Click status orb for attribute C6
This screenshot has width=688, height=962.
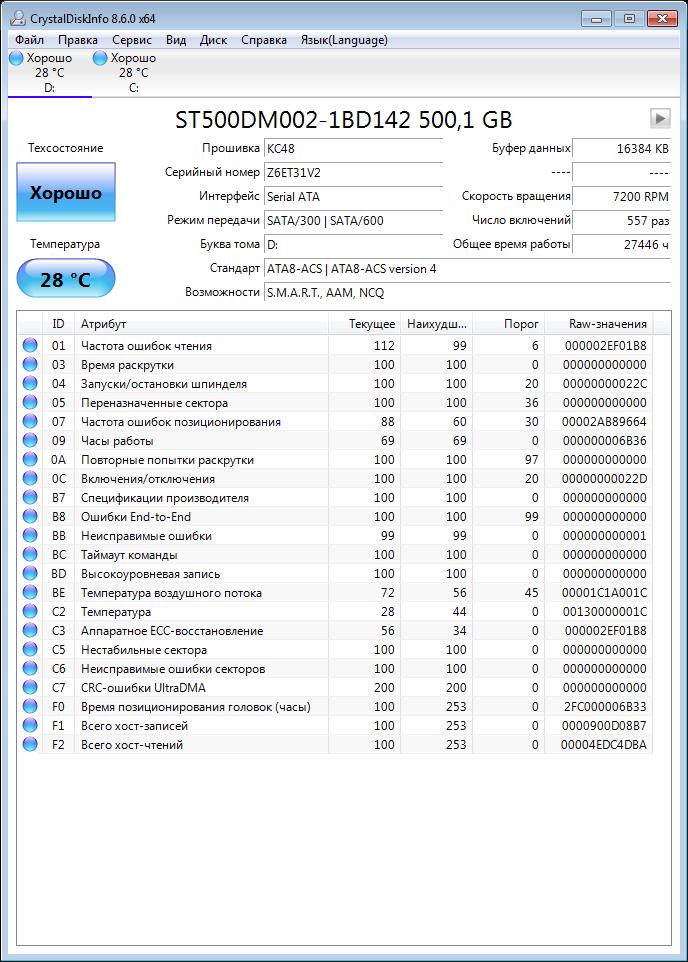[x=29, y=669]
